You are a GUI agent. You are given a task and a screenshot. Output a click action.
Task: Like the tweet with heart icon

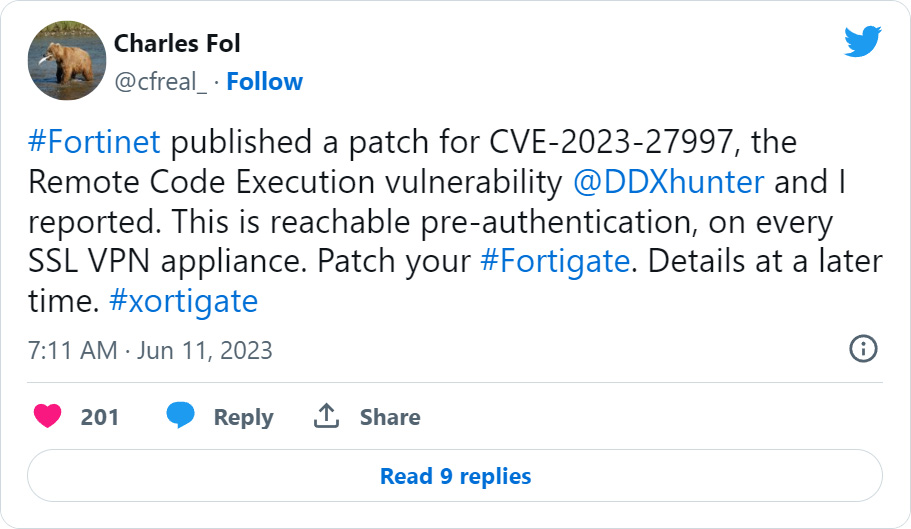tap(47, 416)
